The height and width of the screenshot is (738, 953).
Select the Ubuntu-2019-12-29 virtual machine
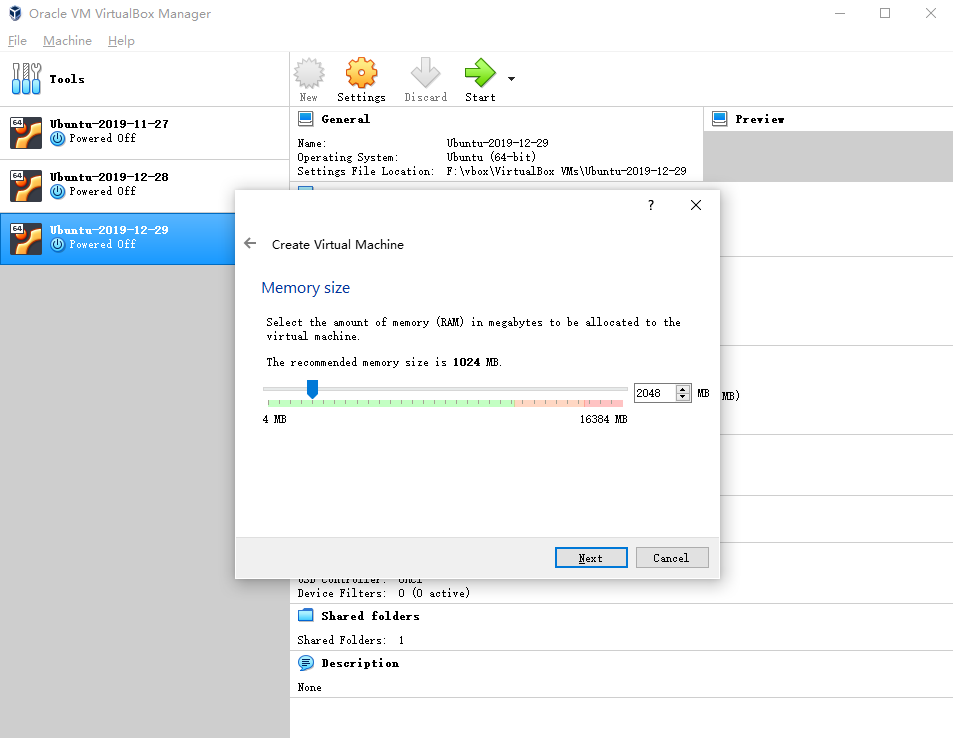pyautogui.click(x=117, y=238)
